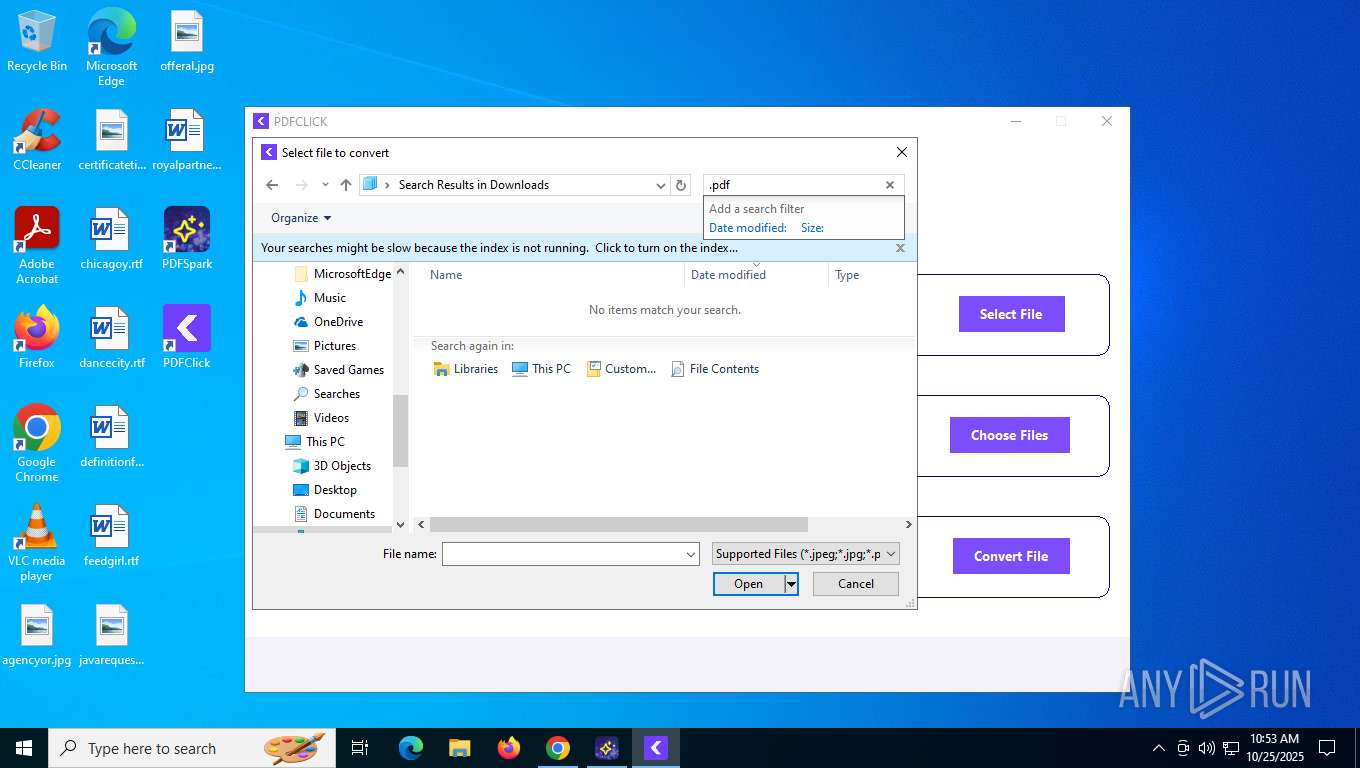Cancel the Select file dialog
This screenshot has height=768, width=1360.
tap(856, 584)
